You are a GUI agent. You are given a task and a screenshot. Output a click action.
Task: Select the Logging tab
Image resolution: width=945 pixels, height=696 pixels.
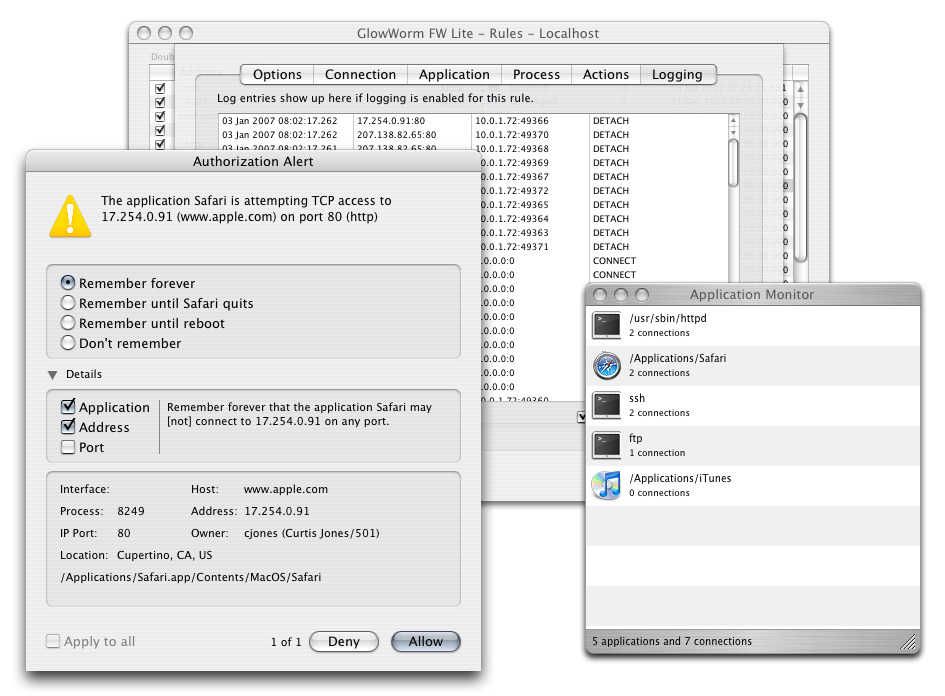(x=677, y=75)
